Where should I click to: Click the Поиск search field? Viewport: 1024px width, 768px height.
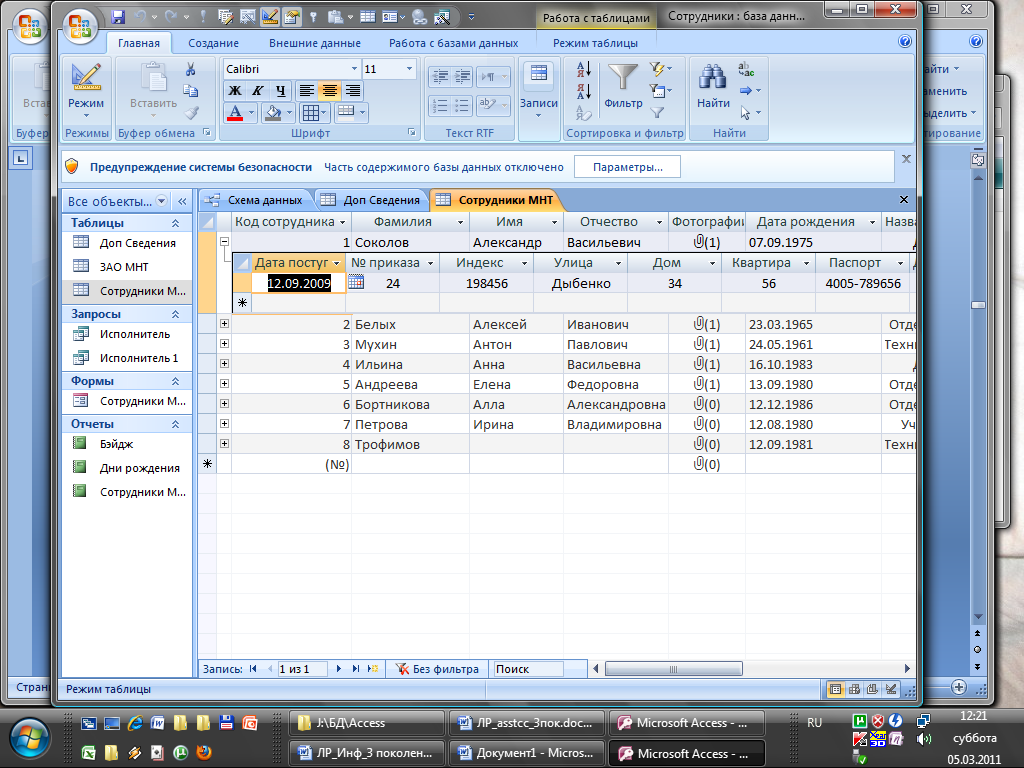coord(526,669)
